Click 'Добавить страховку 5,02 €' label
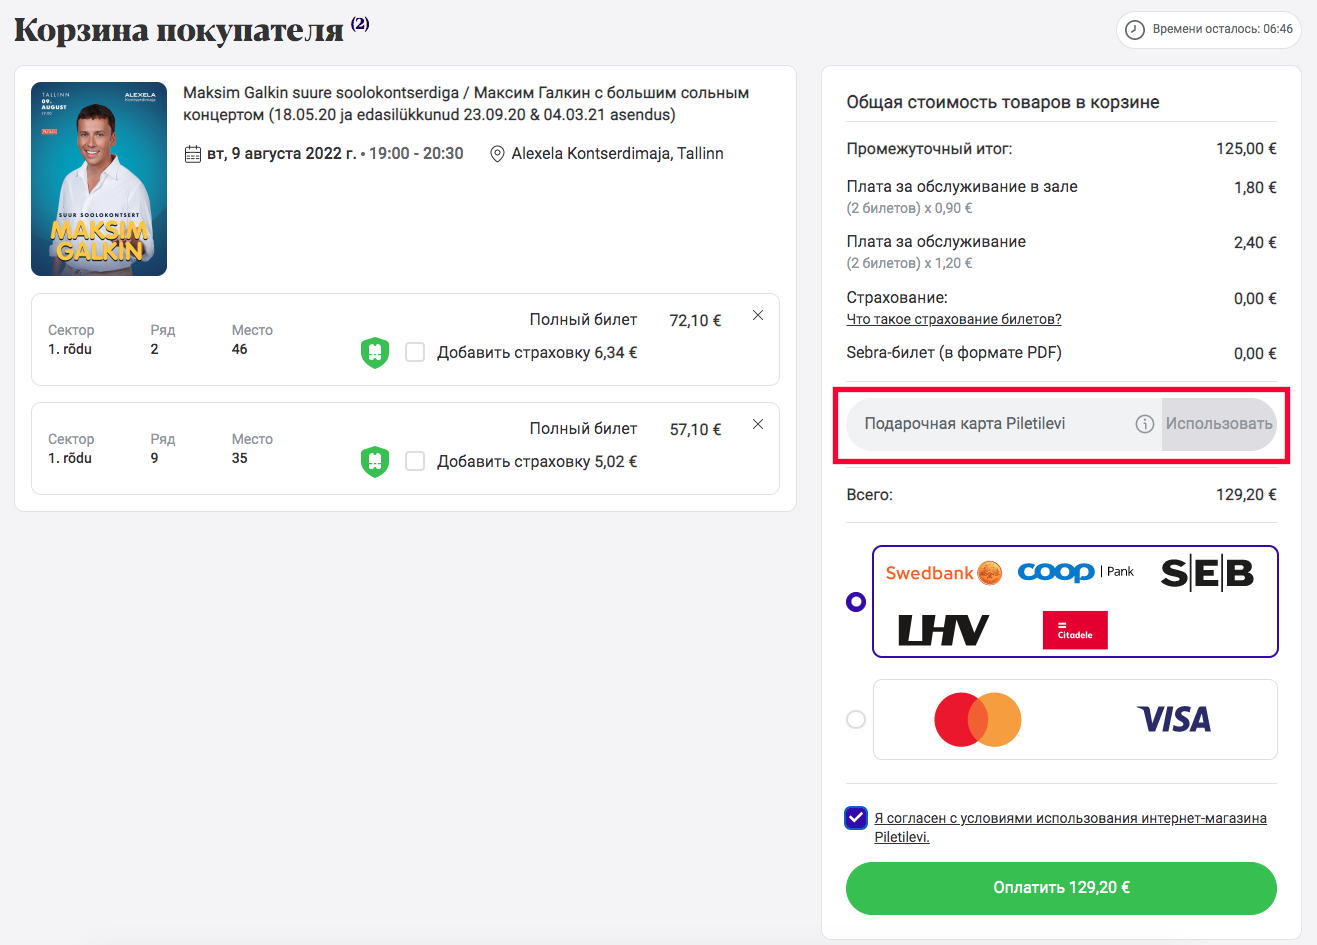The width and height of the screenshot is (1317, 945). pos(537,462)
